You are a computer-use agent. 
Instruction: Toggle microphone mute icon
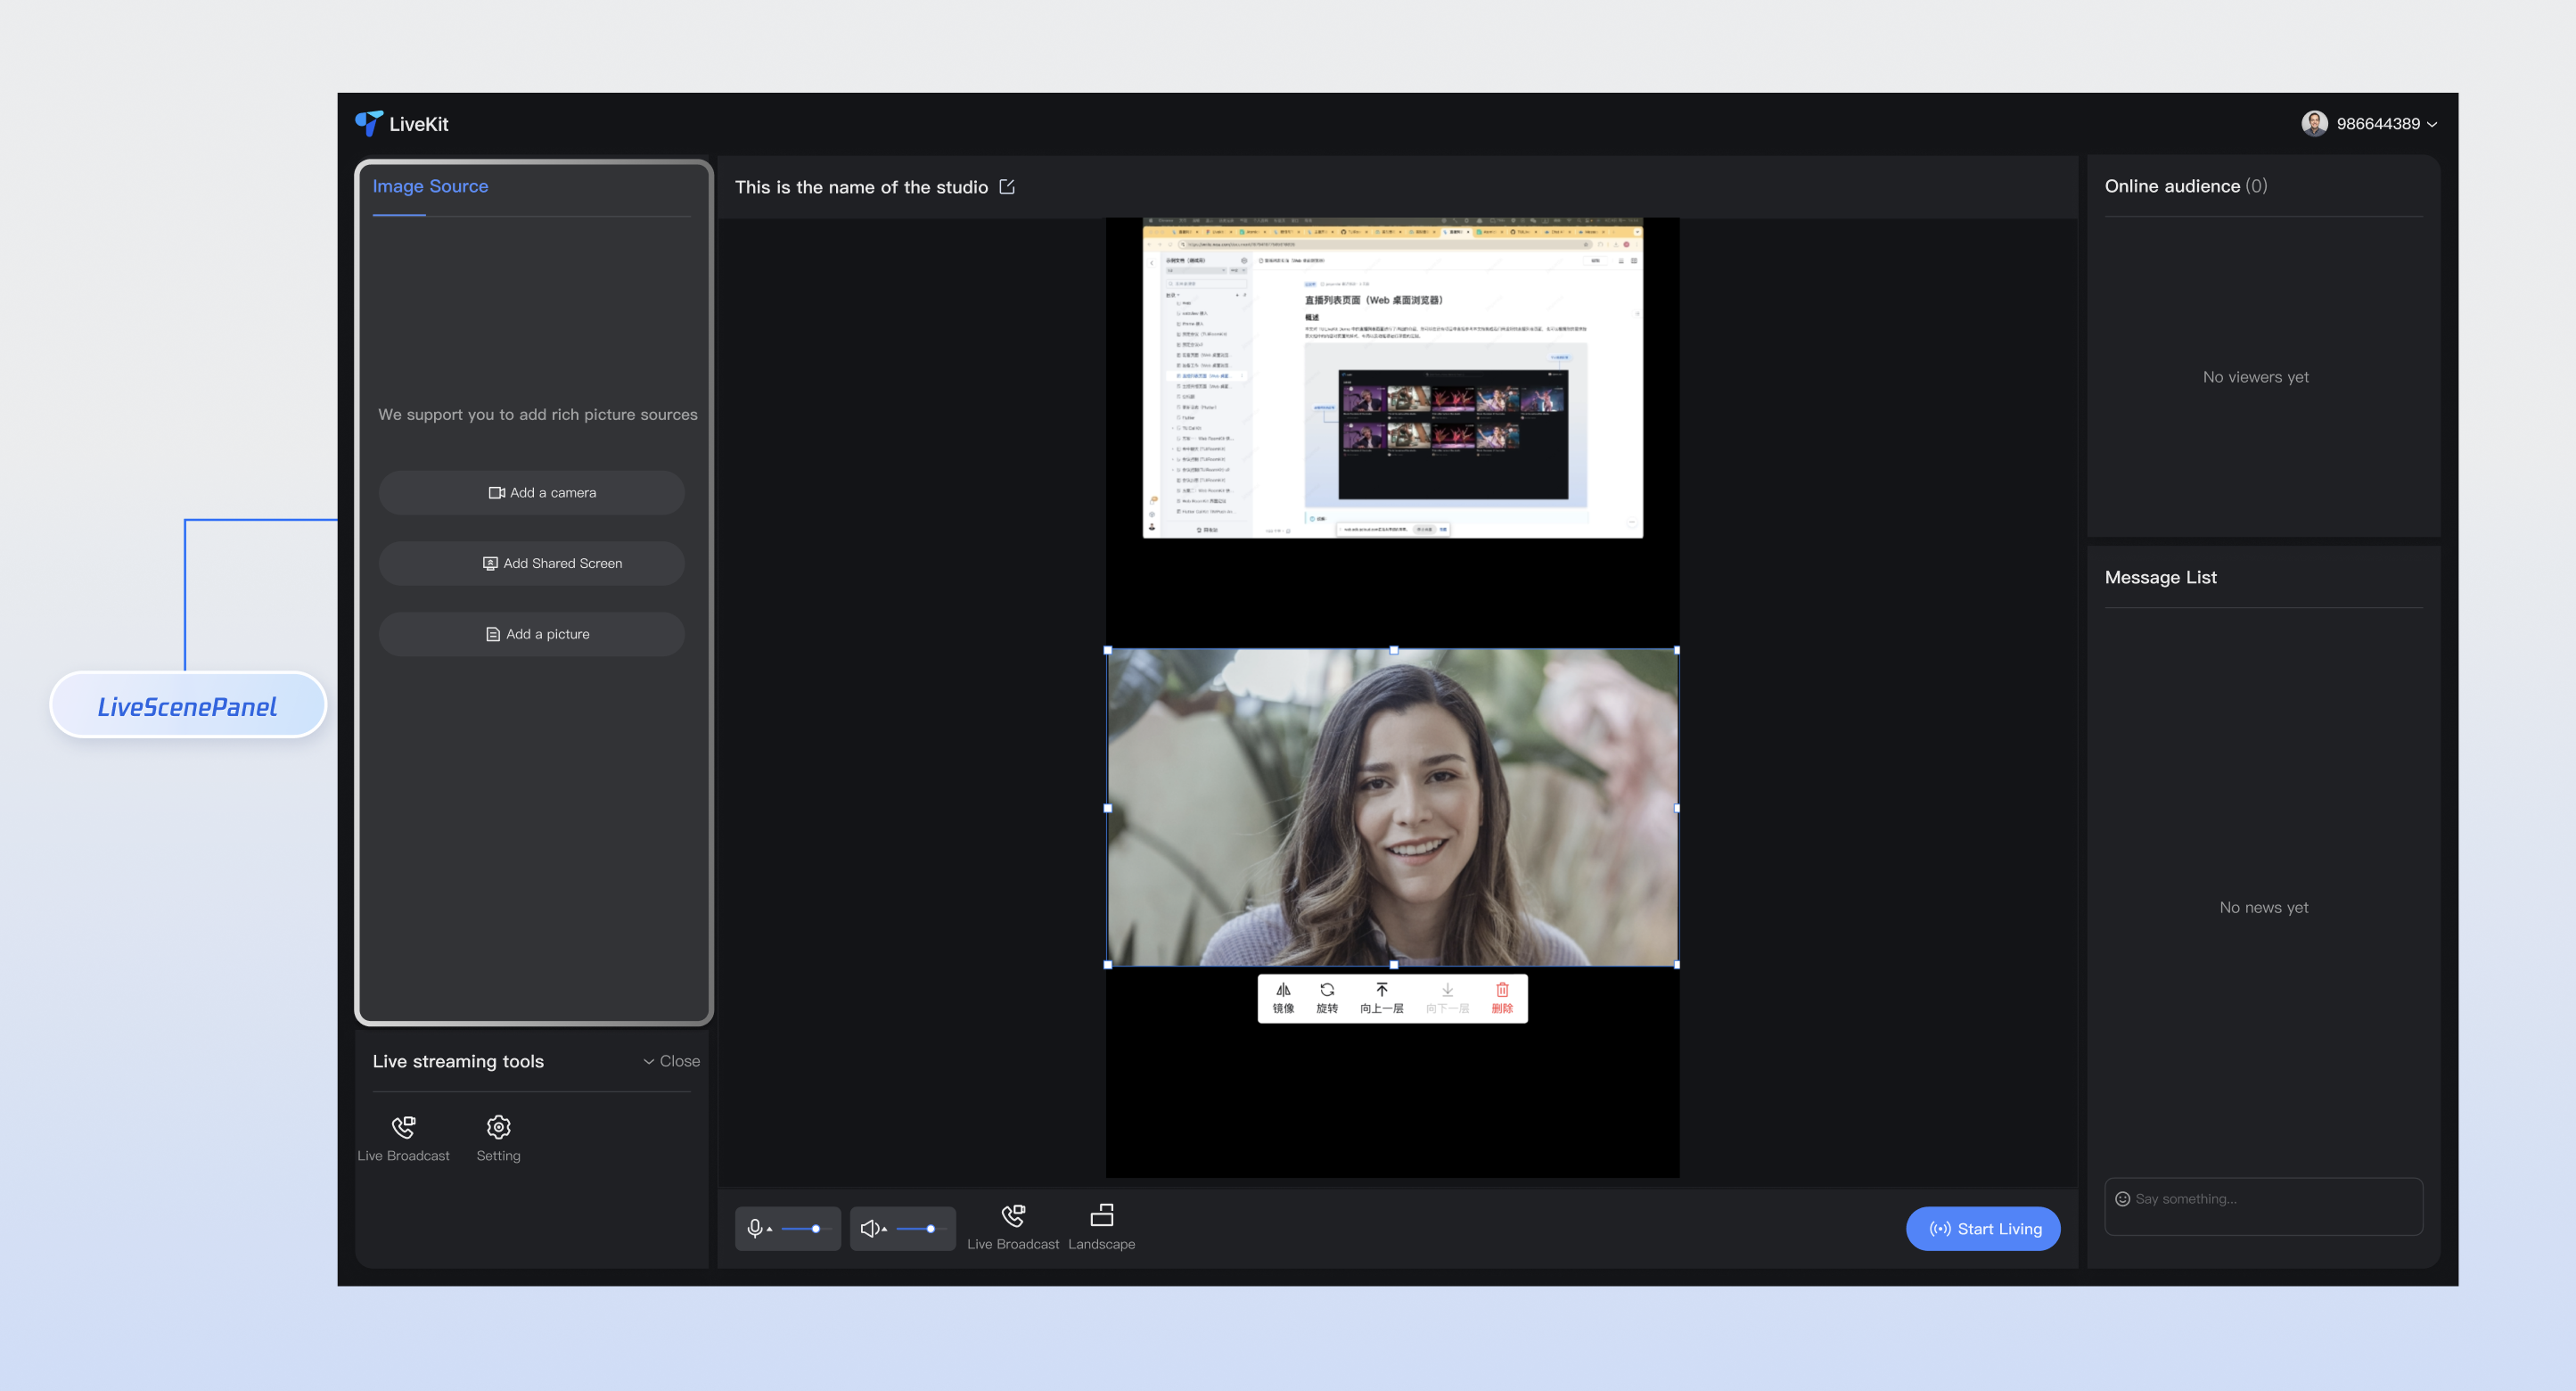754,1228
